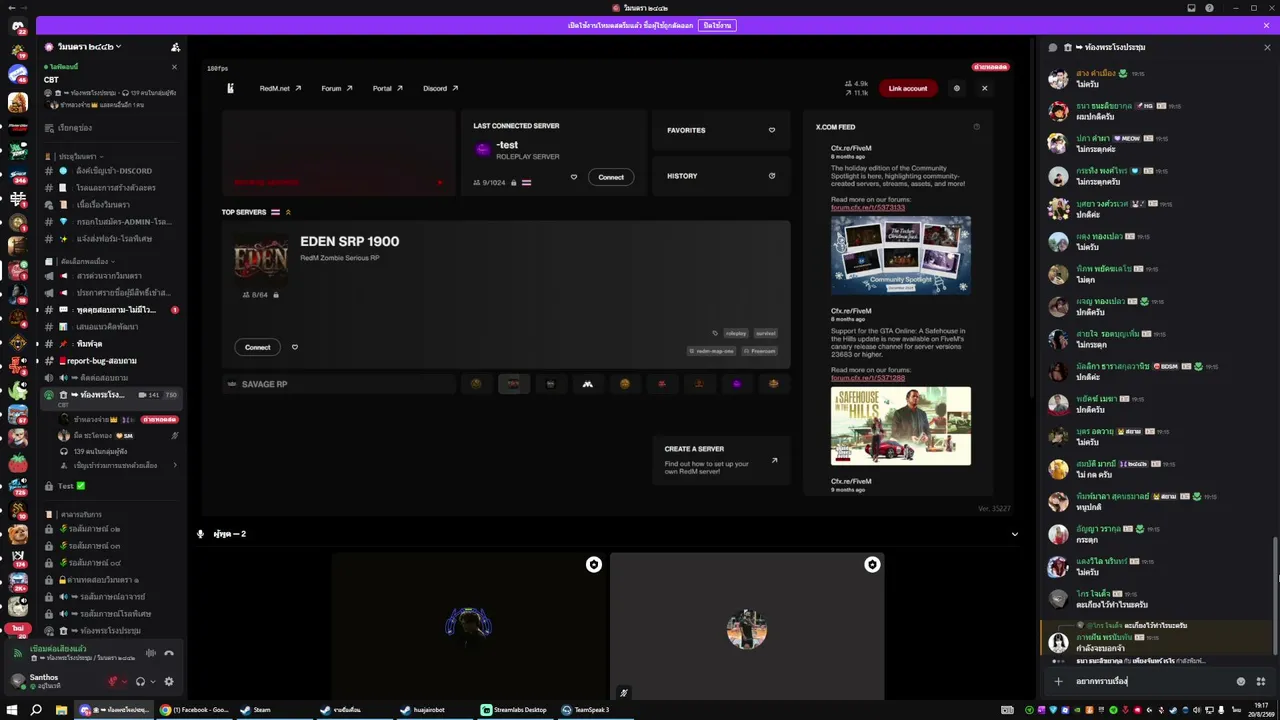Screen dimensions: 1280x720
Task: Close the stage chat panel
Action: (x=1267, y=47)
